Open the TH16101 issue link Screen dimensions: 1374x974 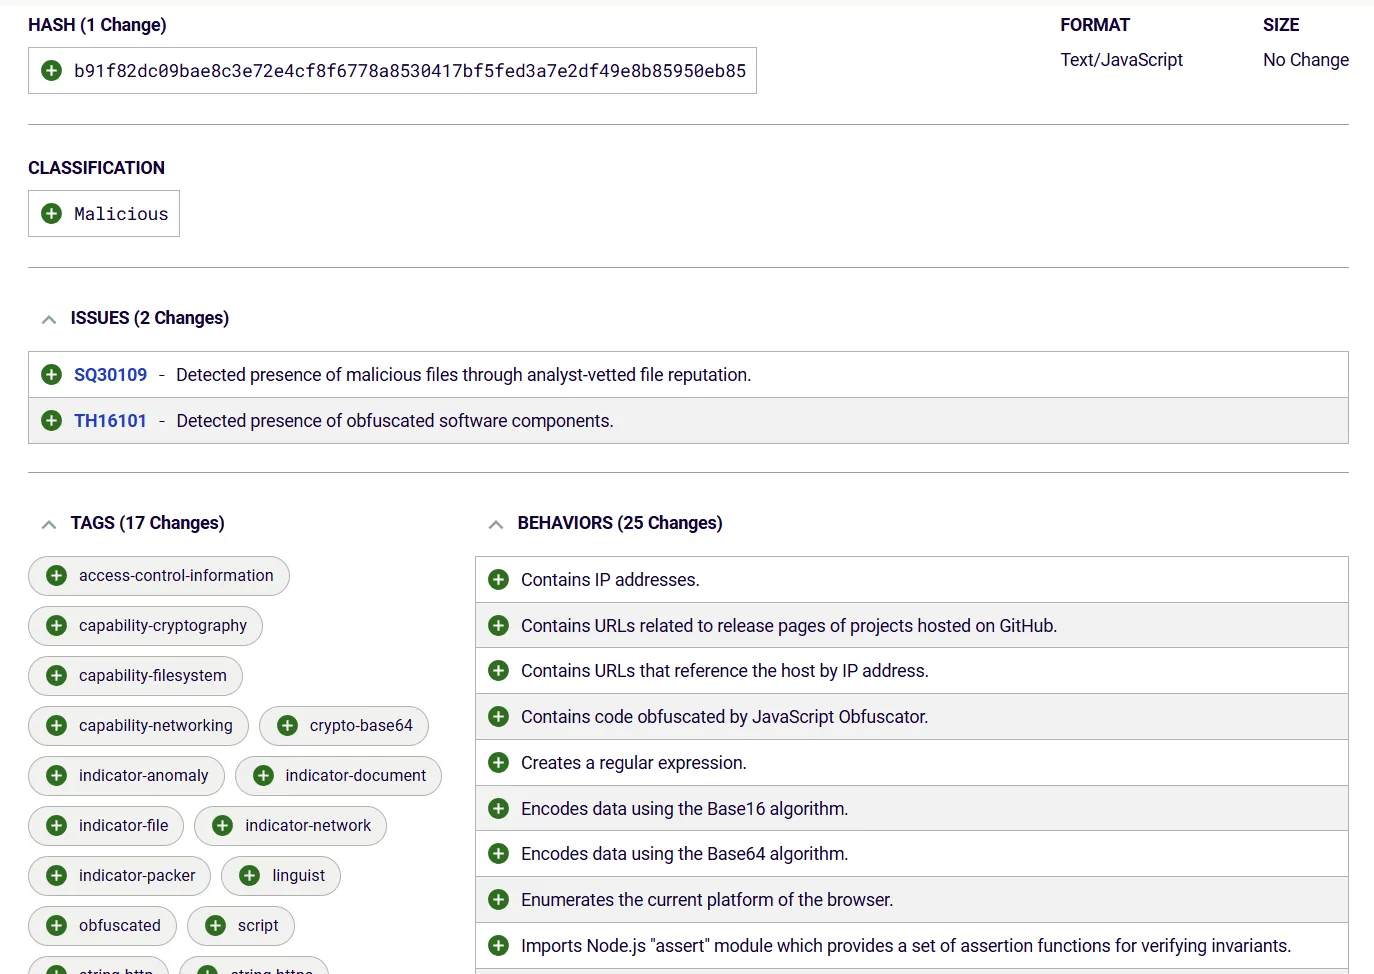(110, 420)
